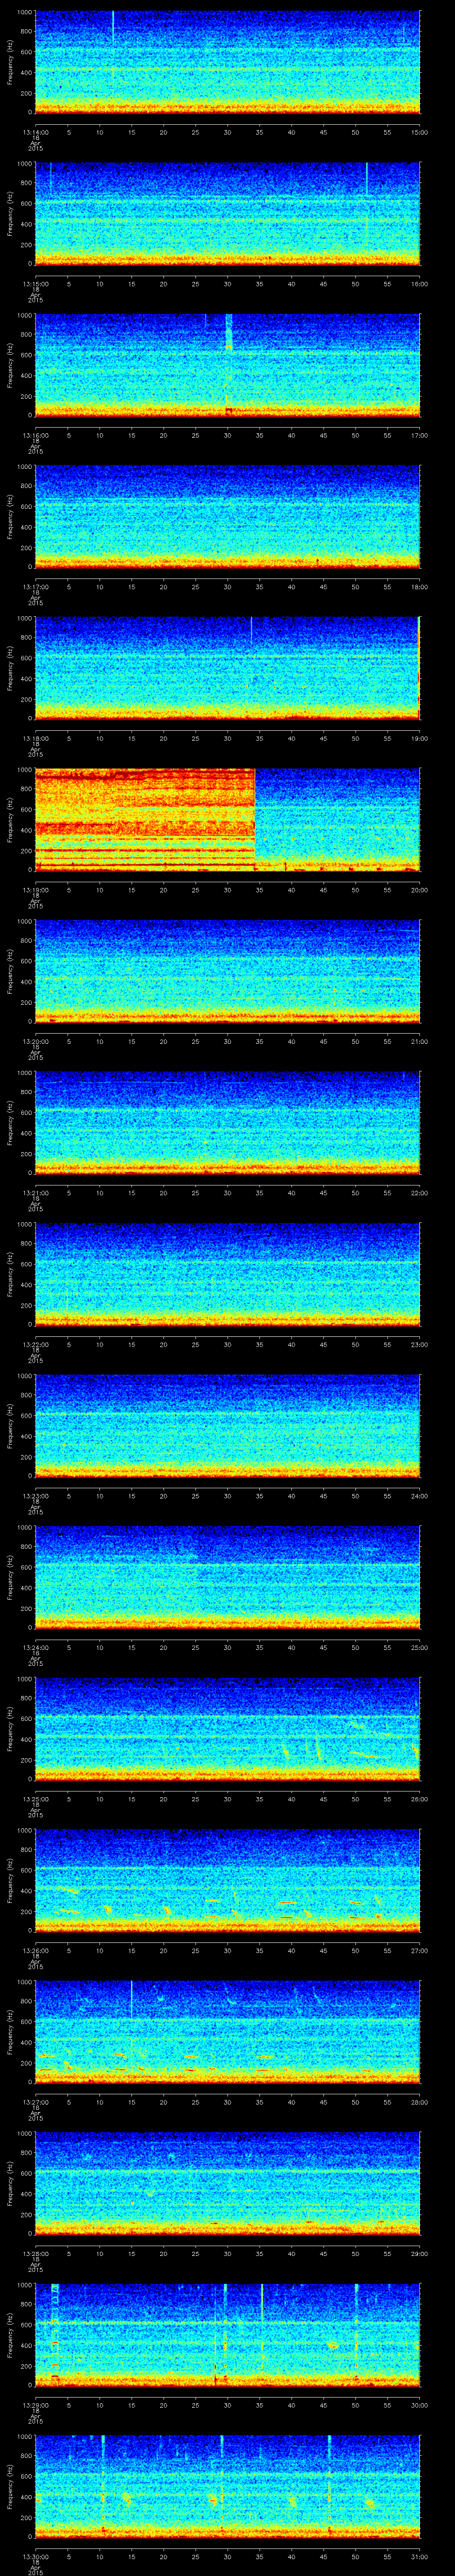455x2576 pixels.
Task: Select the spectrogram panel starting at 13:26:00
Action: click(227, 1880)
